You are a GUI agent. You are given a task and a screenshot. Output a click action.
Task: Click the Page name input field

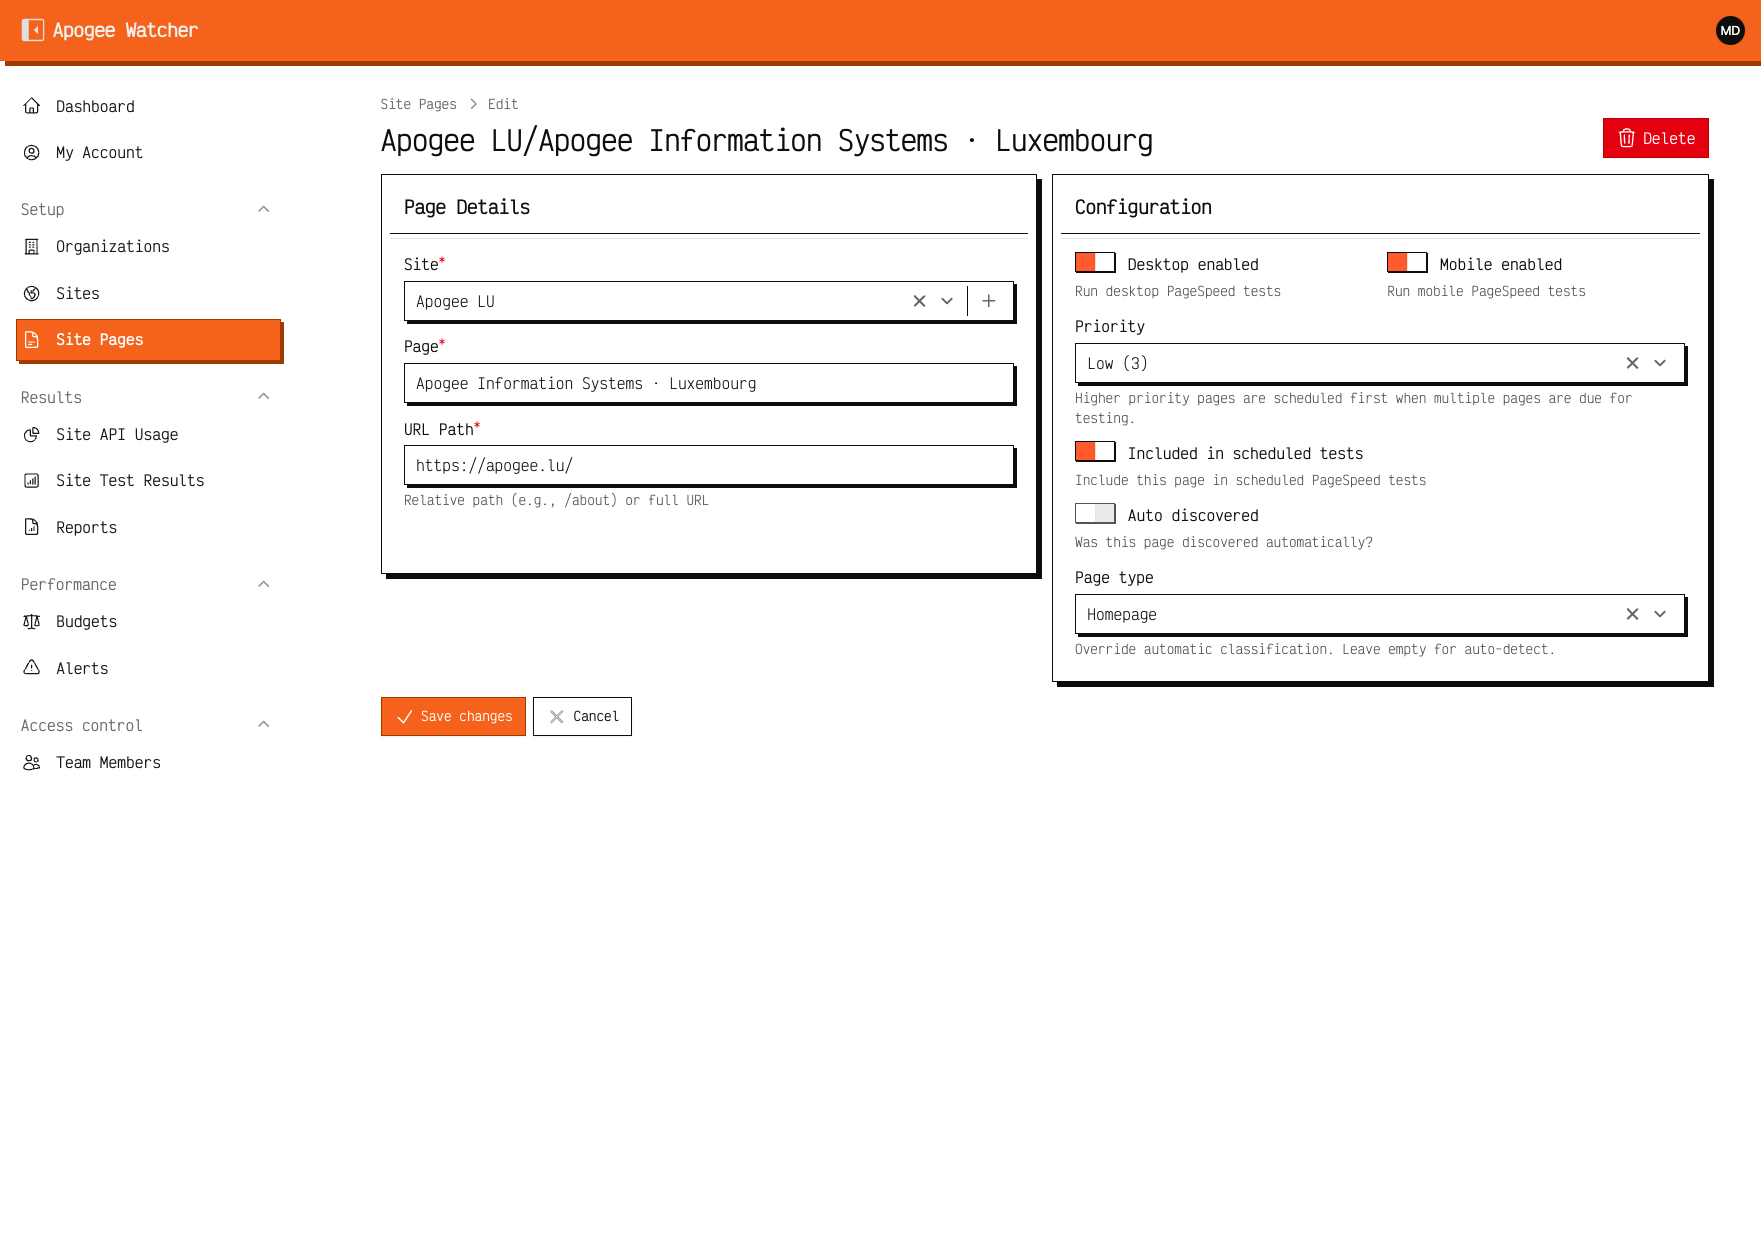pyautogui.click(x=709, y=383)
